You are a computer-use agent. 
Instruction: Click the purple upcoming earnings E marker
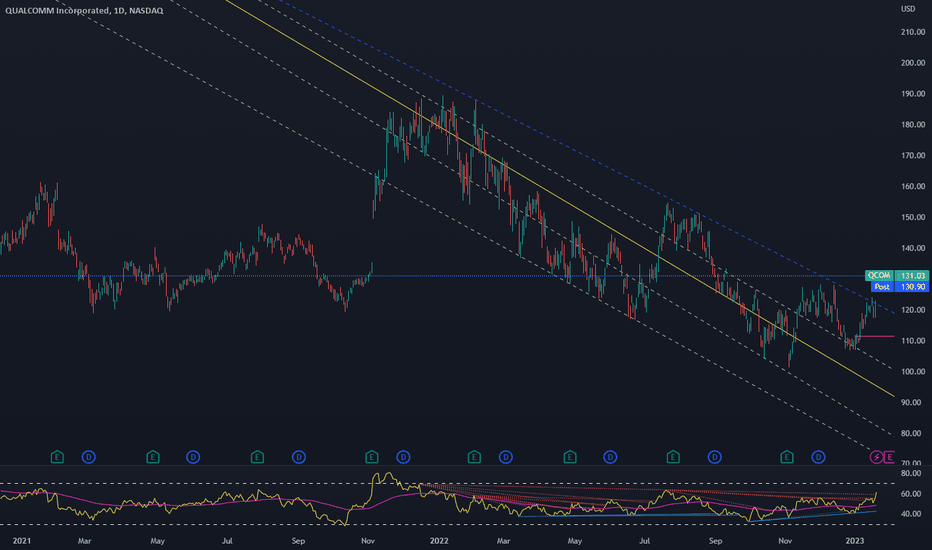889,457
